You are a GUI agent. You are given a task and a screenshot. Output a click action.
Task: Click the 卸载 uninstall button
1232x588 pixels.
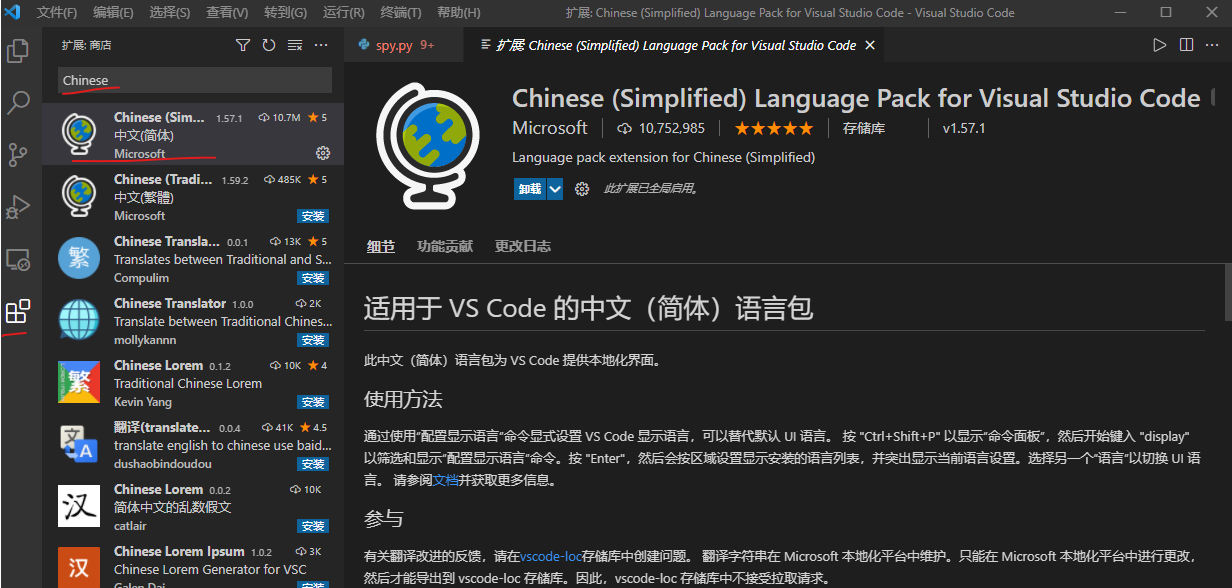tap(529, 189)
